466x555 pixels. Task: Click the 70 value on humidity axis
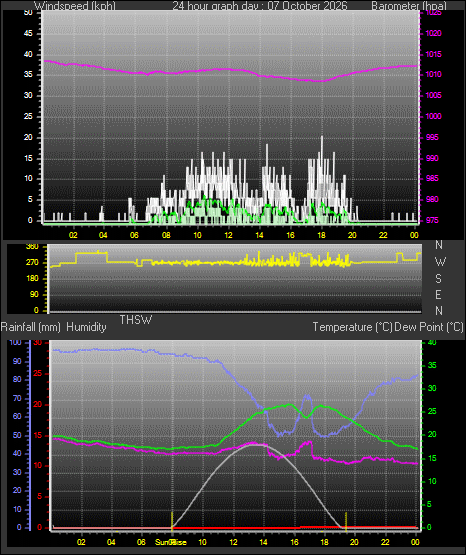click(17, 398)
